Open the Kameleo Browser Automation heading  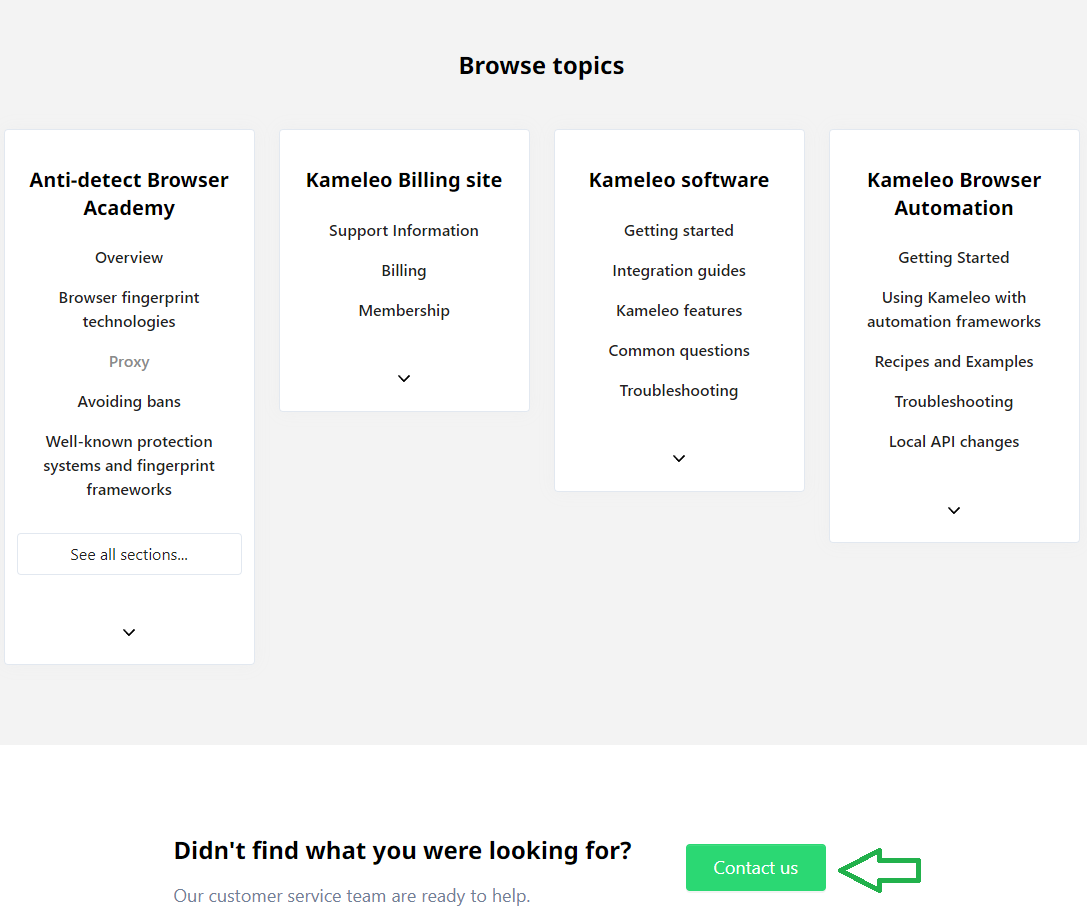click(954, 193)
